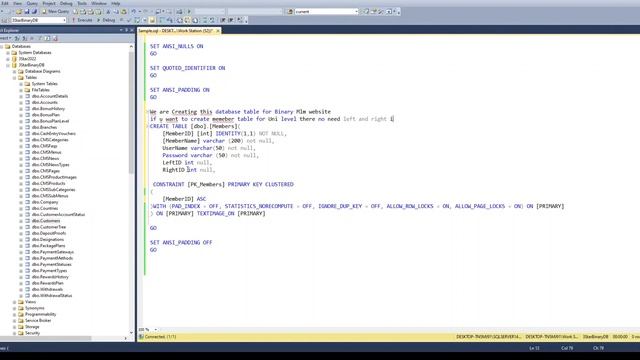Expand the System Tables folder
The width and height of the screenshot is (640, 360).
(21, 84)
